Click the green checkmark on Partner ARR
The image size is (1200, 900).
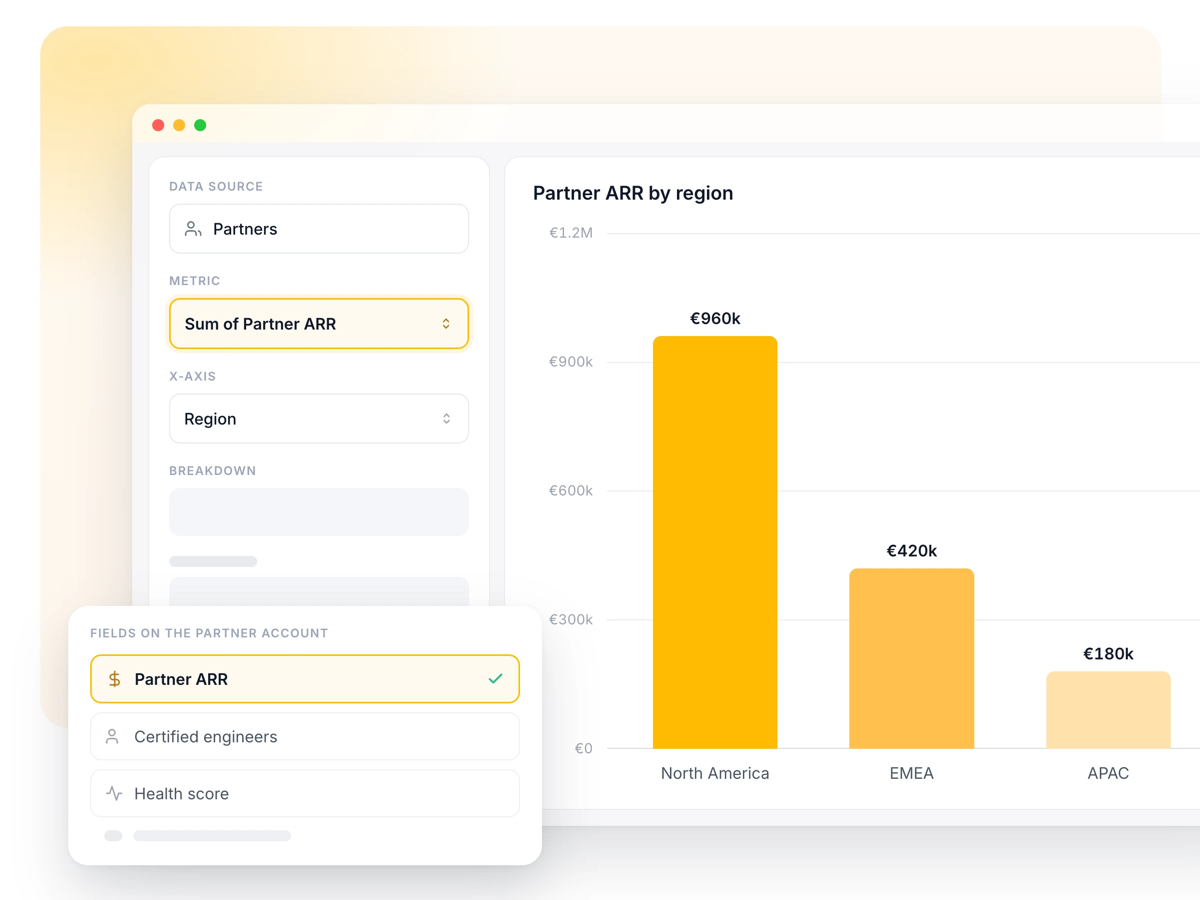(x=495, y=679)
